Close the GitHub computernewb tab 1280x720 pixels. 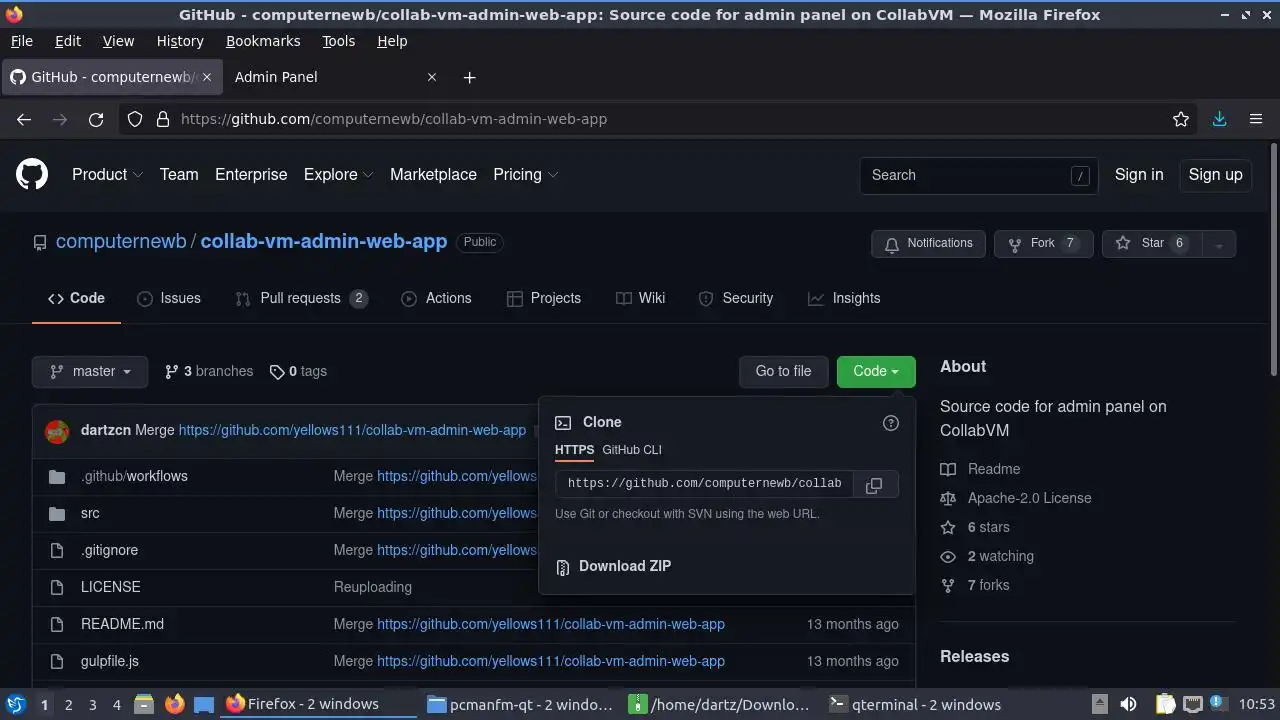point(207,77)
